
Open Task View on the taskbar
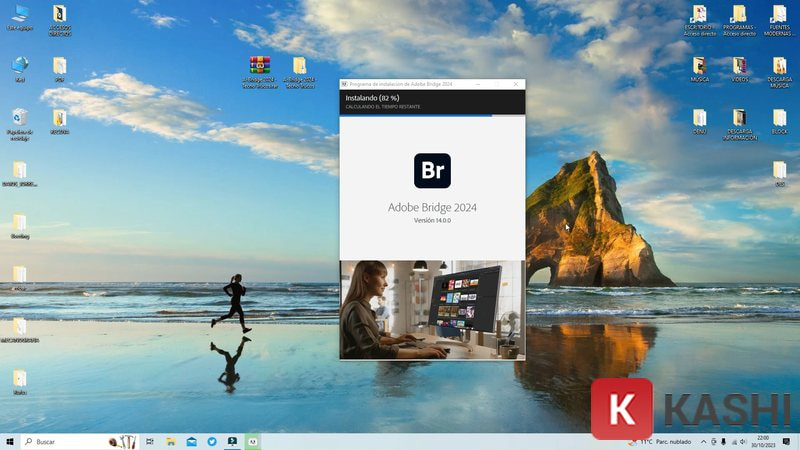[x=149, y=441]
